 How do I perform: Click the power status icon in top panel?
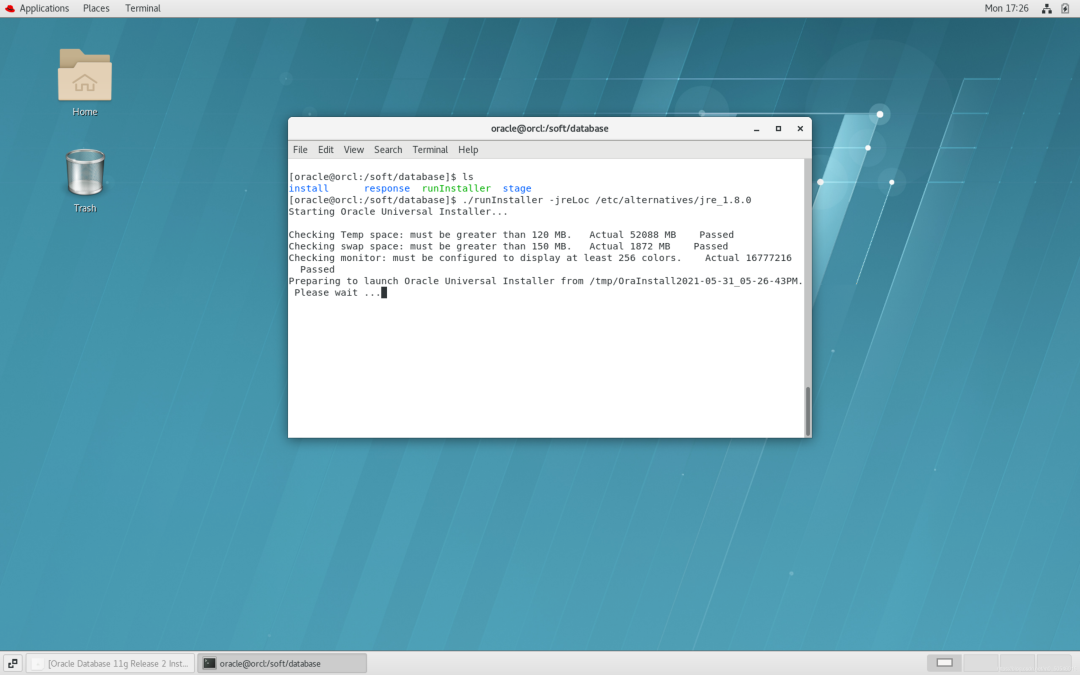tap(1064, 8)
